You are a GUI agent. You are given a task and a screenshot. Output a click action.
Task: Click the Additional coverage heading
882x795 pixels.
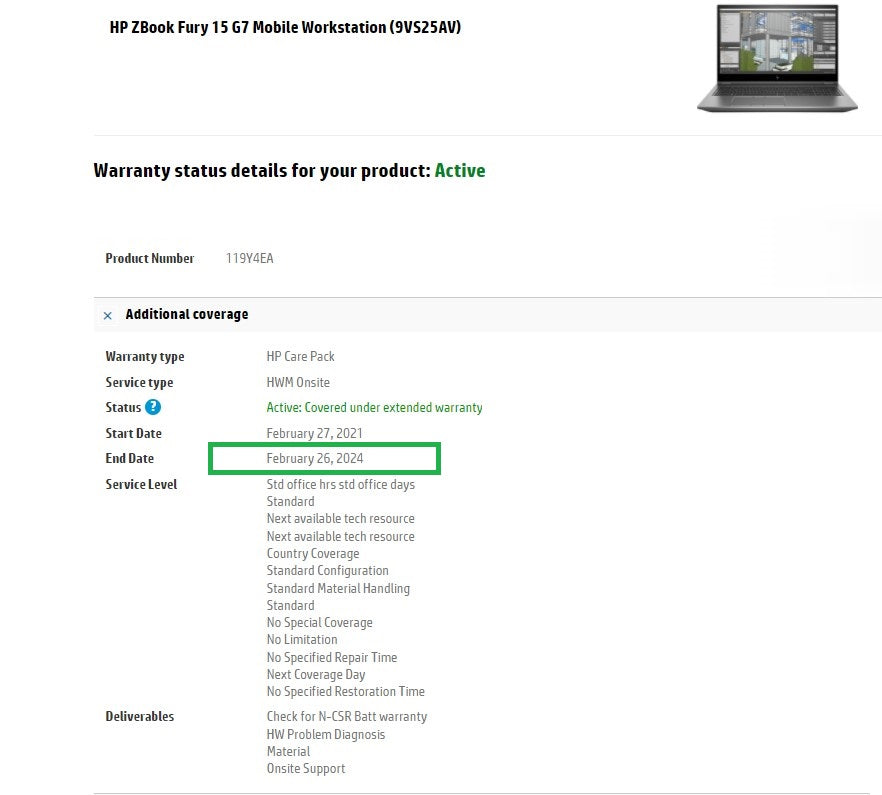pos(187,314)
